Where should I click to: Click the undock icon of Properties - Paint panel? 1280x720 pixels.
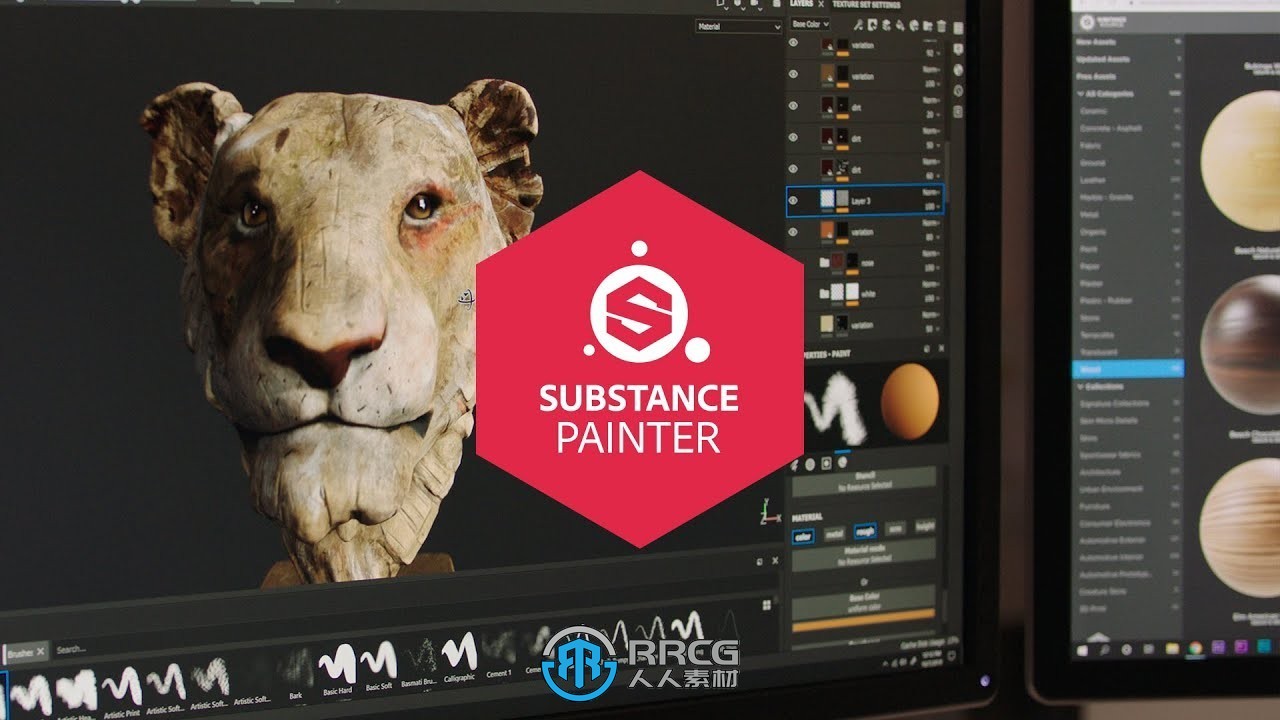tap(926, 348)
